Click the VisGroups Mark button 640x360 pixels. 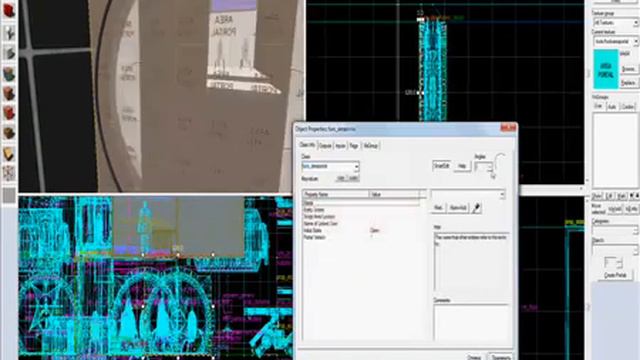pos(622,196)
